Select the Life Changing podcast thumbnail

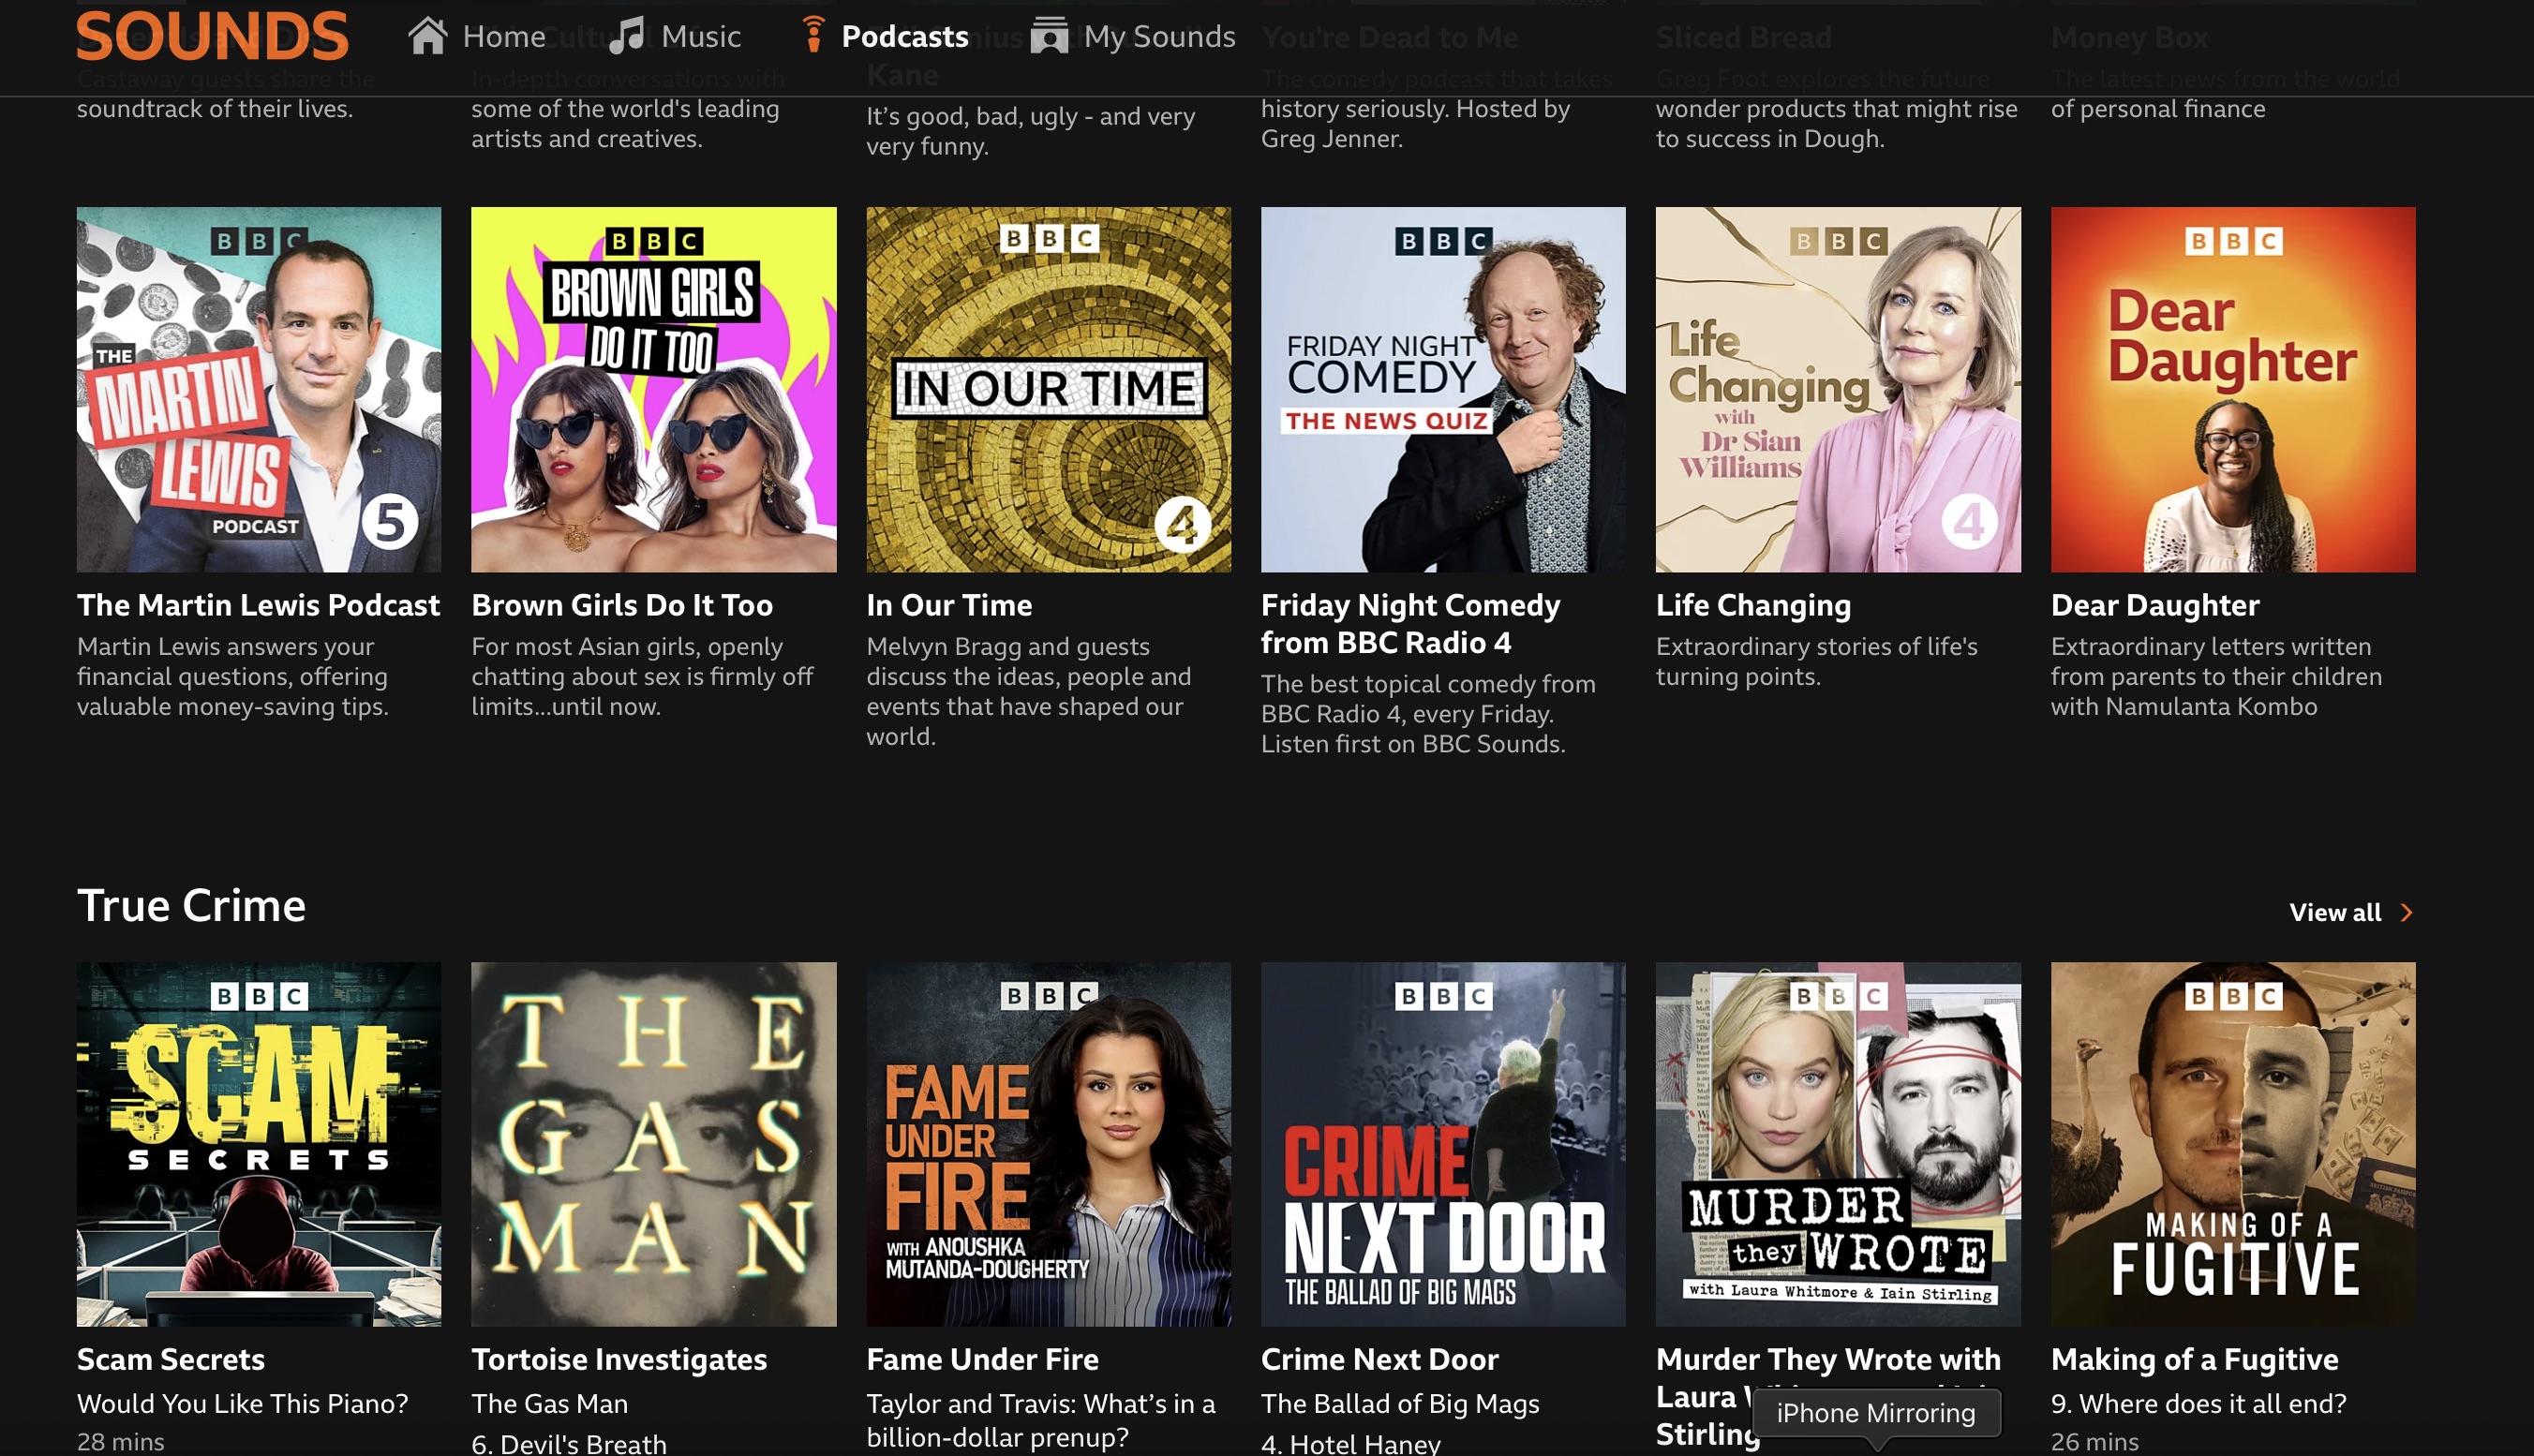coord(1837,389)
